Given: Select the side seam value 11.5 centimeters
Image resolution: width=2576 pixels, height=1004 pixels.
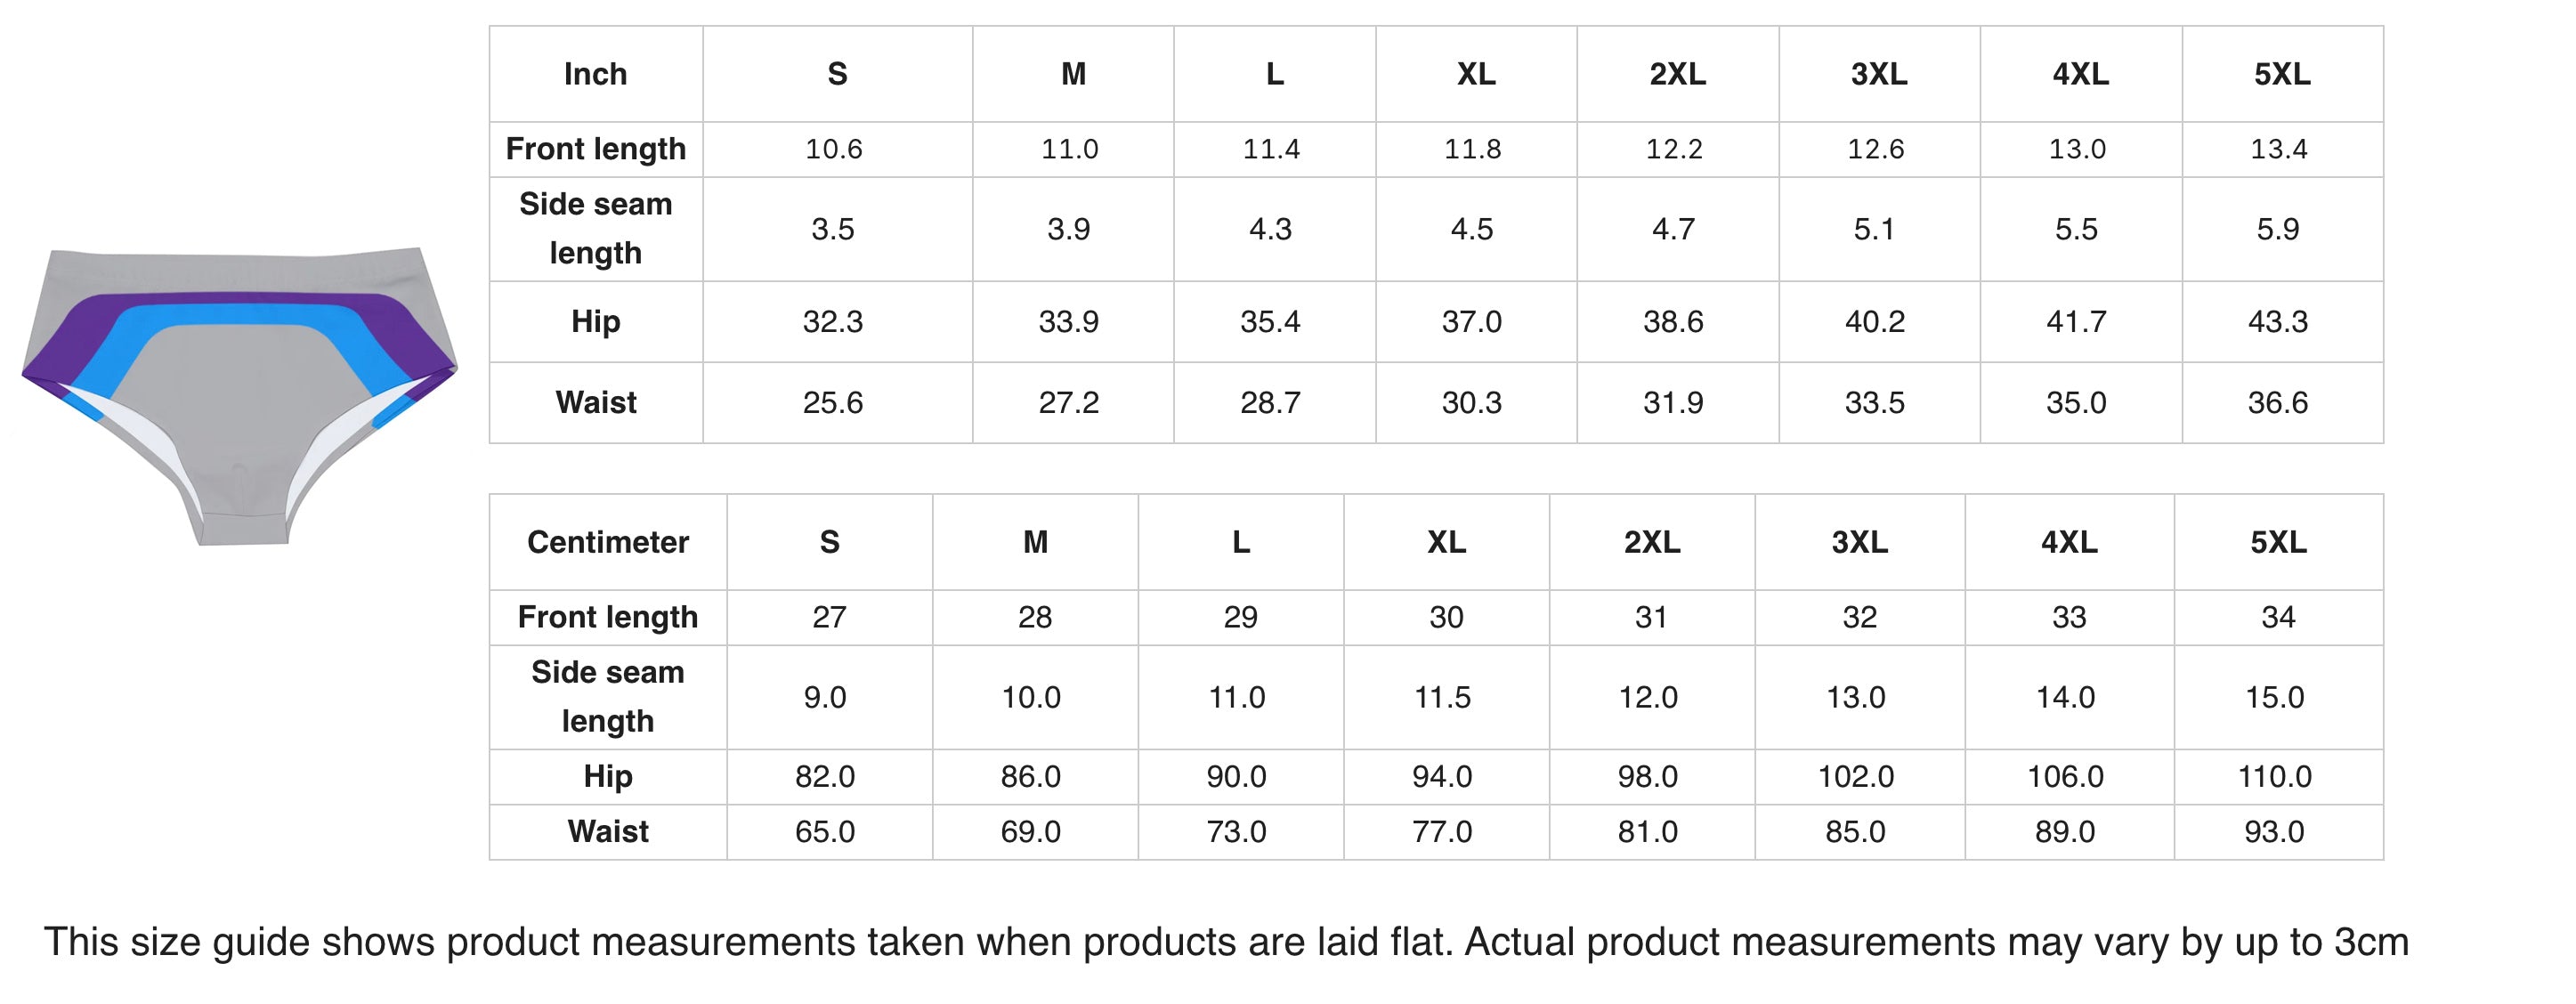Looking at the screenshot, I should (1442, 697).
